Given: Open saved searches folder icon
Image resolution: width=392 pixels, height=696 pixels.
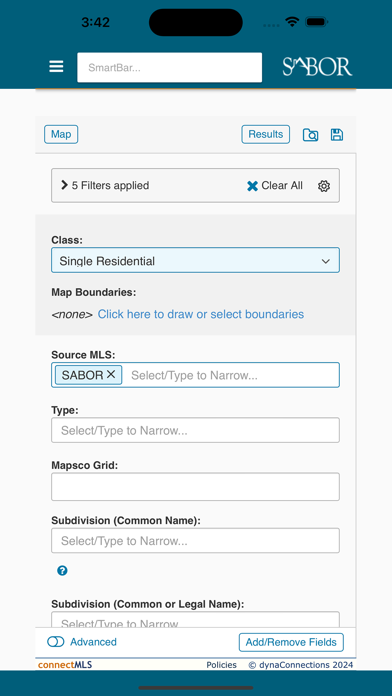Looking at the screenshot, I should coord(310,135).
